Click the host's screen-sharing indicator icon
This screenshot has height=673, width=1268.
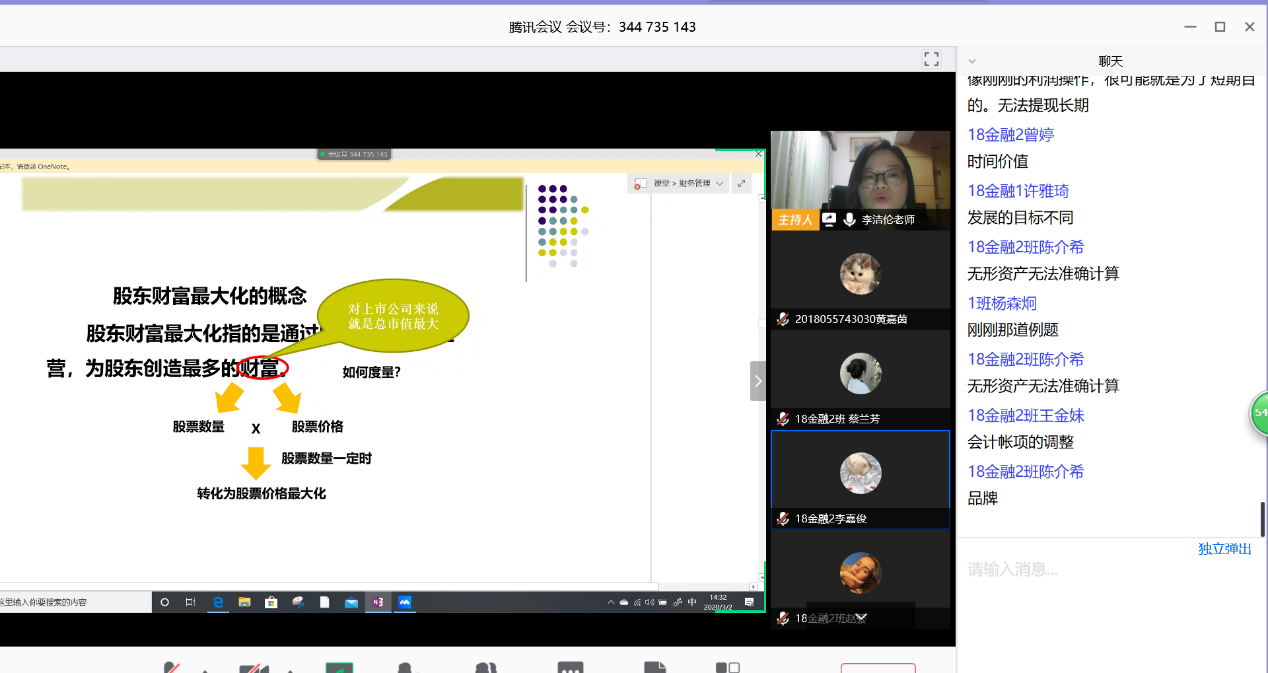coord(829,219)
